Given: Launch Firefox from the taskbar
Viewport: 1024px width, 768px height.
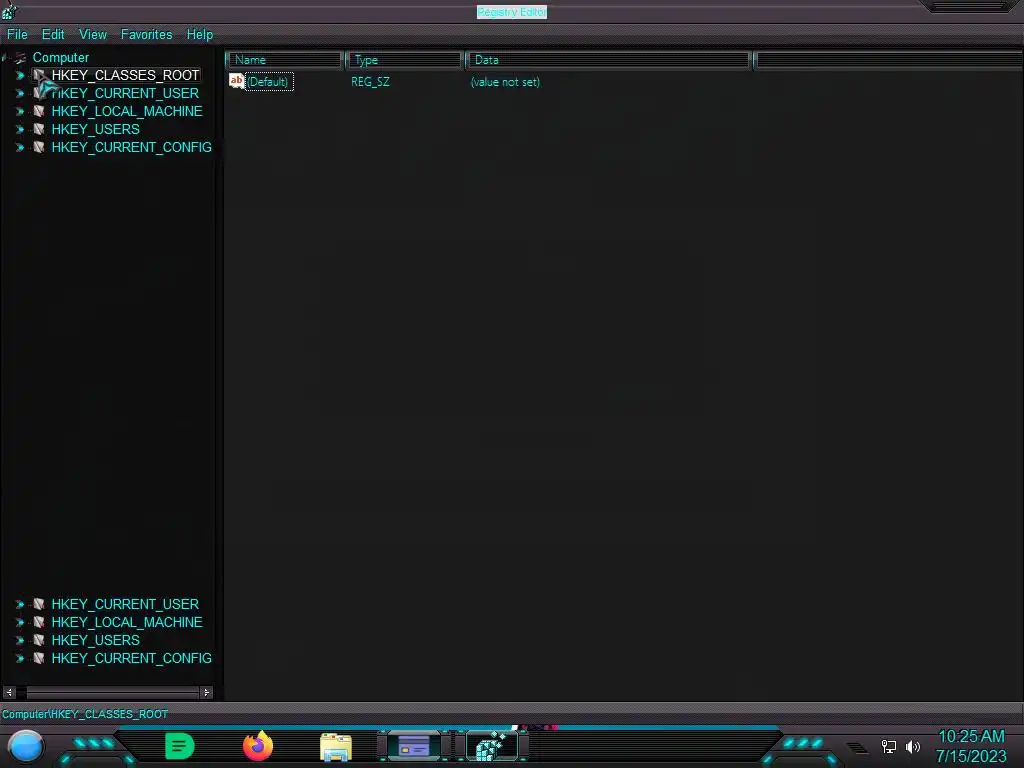Looking at the screenshot, I should tap(257, 746).
